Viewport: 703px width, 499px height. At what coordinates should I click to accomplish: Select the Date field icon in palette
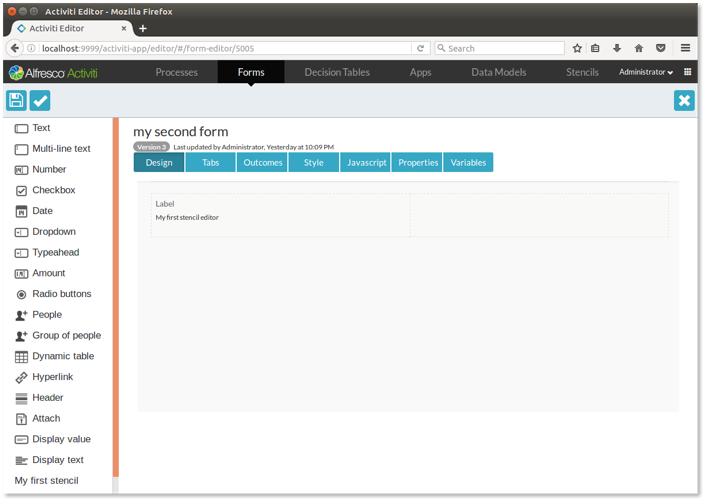coord(21,211)
